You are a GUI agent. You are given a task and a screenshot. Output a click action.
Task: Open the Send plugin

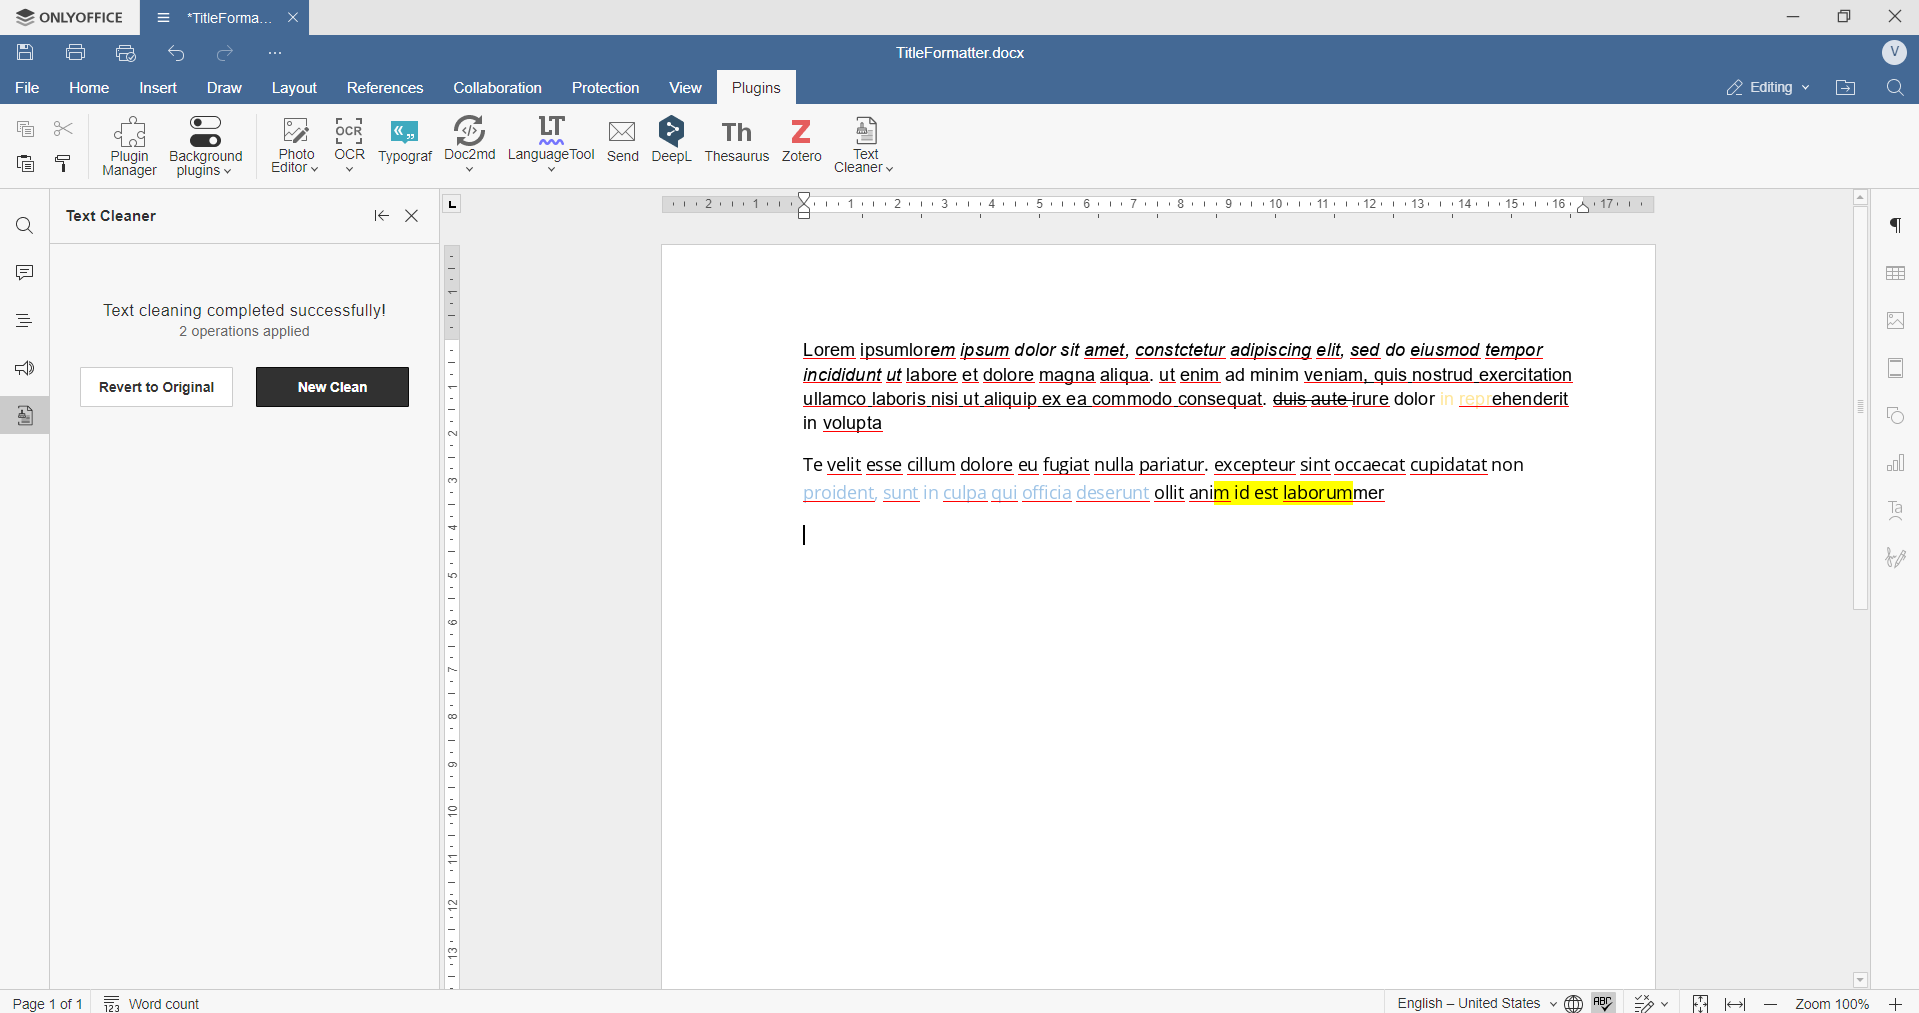tap(622, 142)
